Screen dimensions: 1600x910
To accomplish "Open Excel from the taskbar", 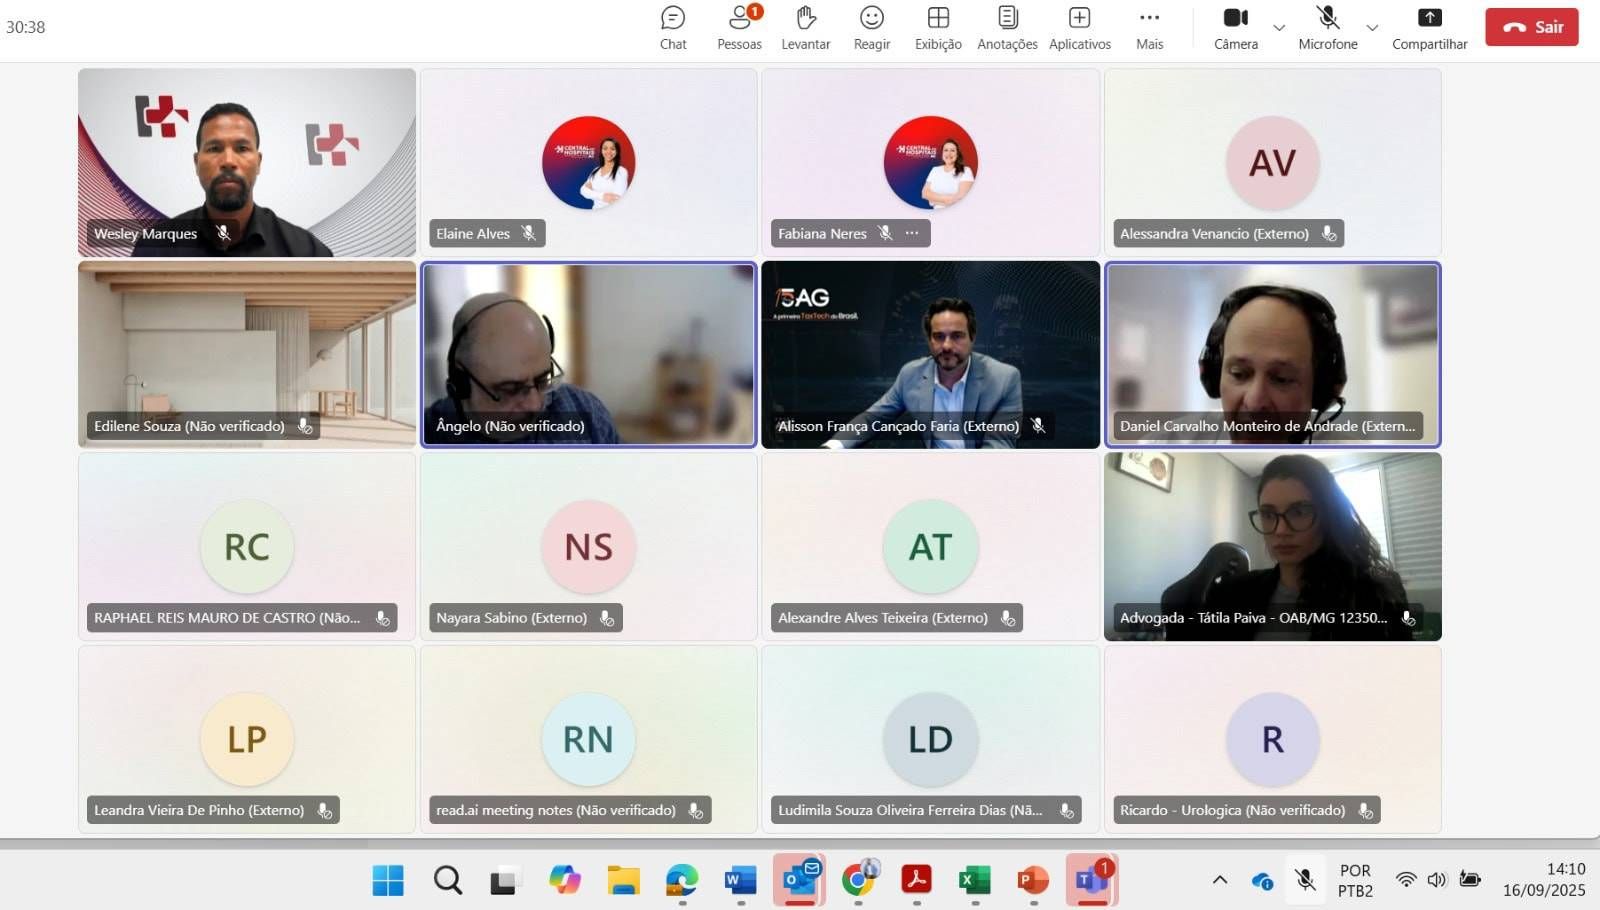I will [x=974, y=880].
